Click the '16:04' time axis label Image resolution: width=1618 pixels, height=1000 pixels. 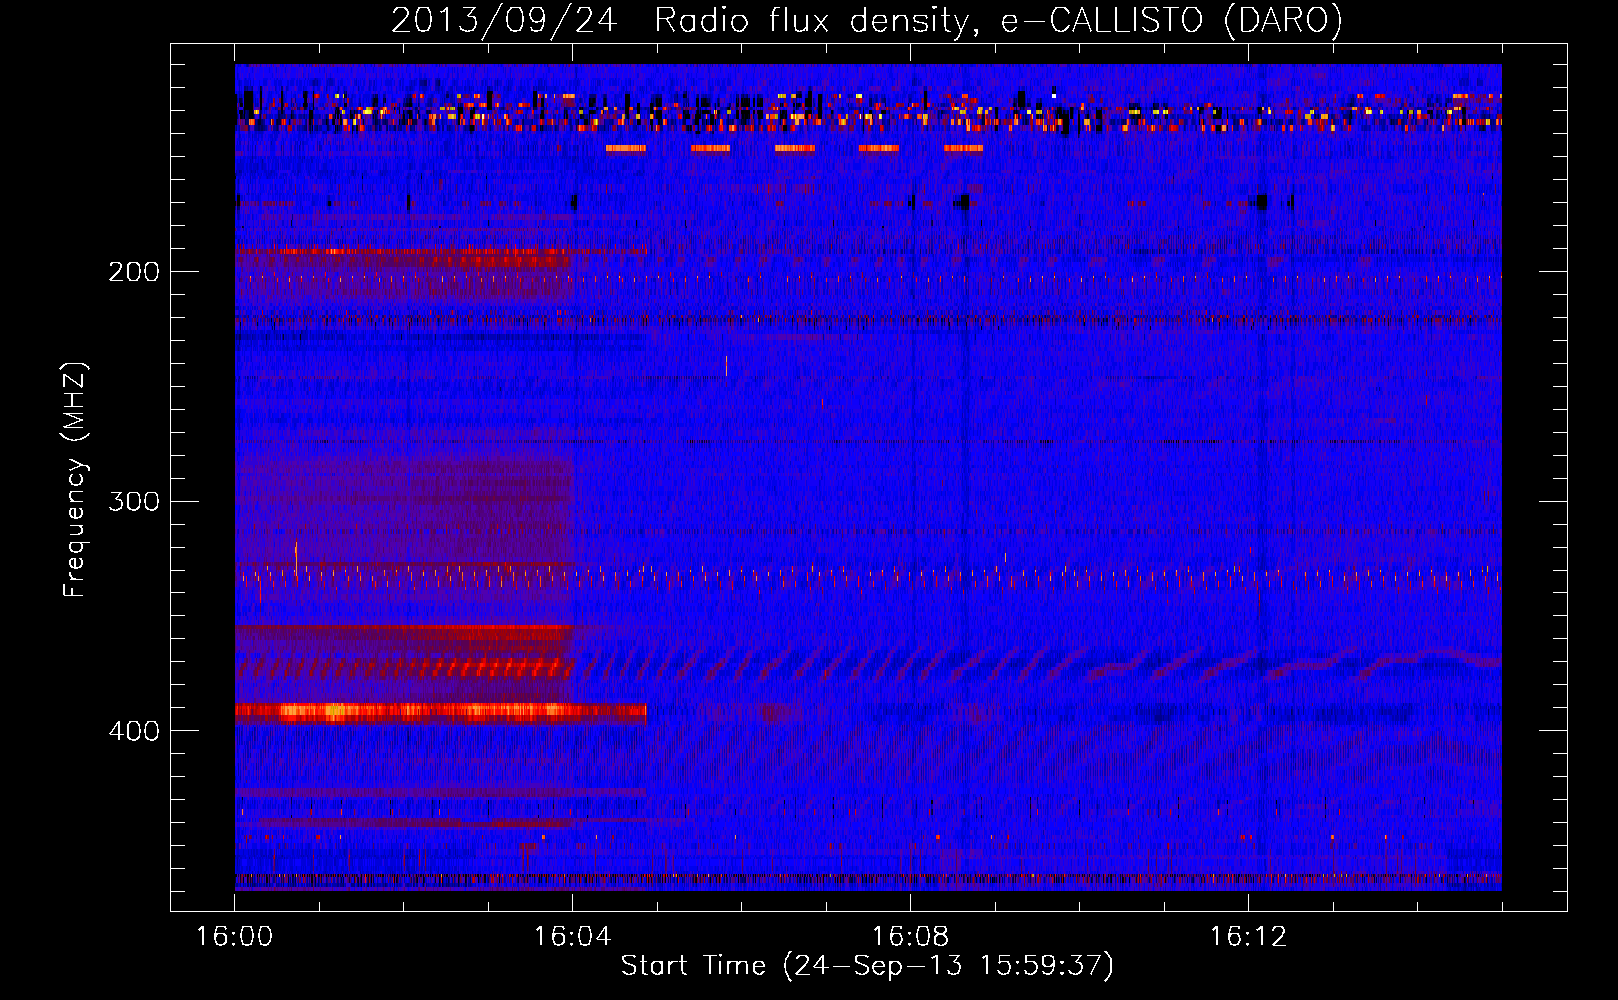click(572, 936)
